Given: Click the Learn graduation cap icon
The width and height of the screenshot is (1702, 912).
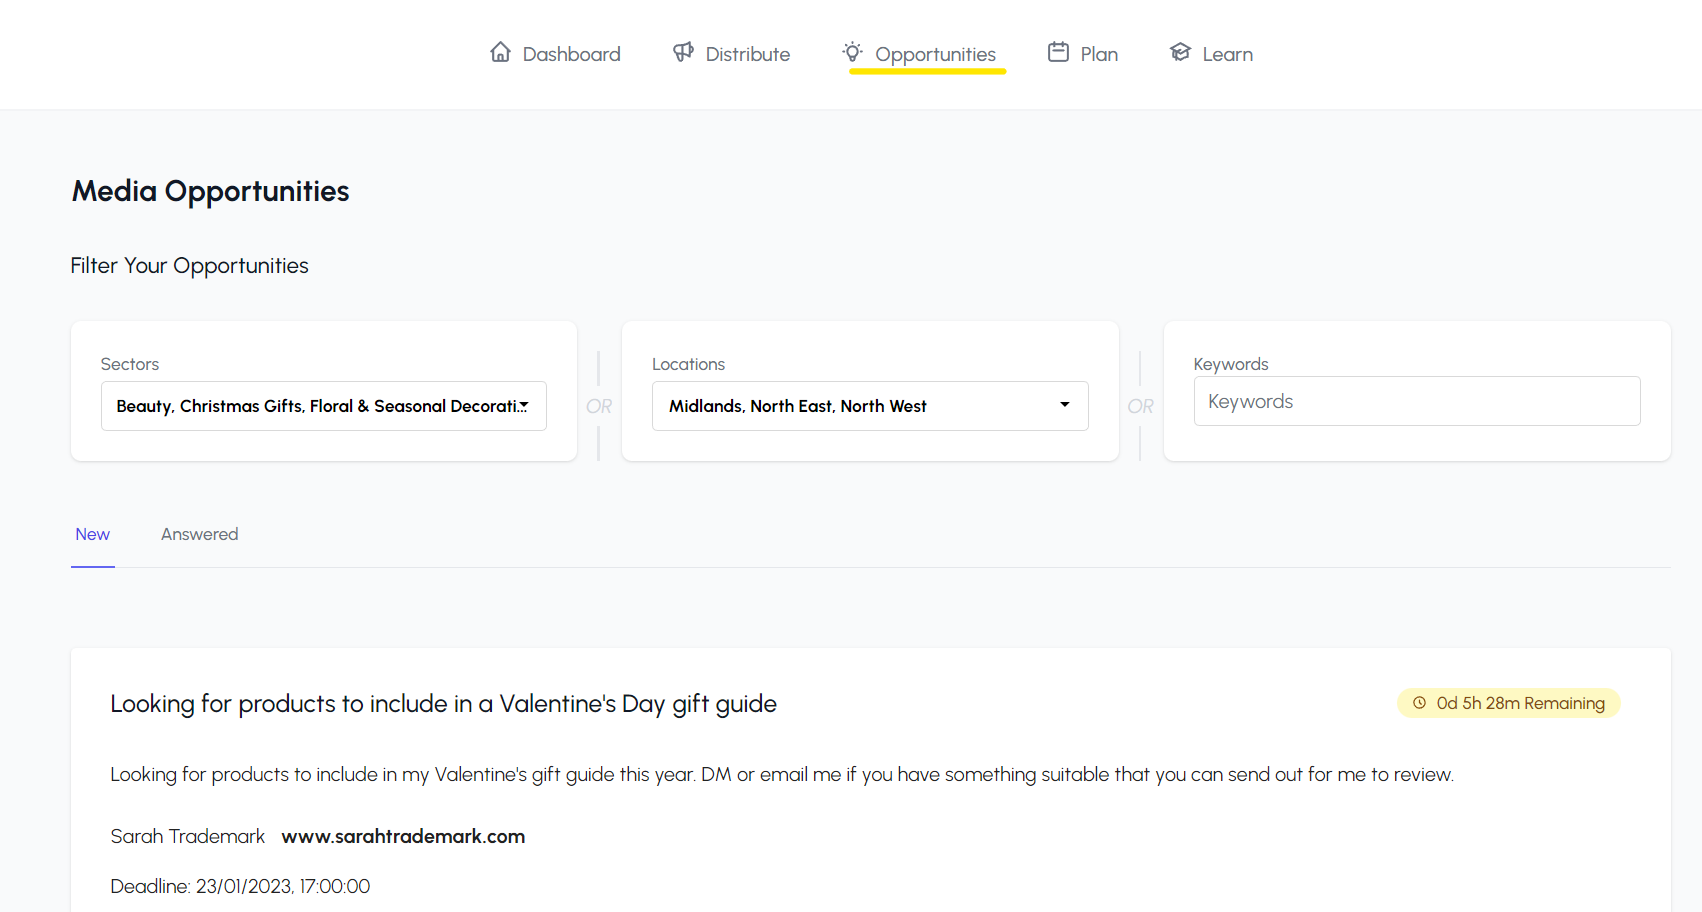Looking at the screenshot, I should 1180,52.
